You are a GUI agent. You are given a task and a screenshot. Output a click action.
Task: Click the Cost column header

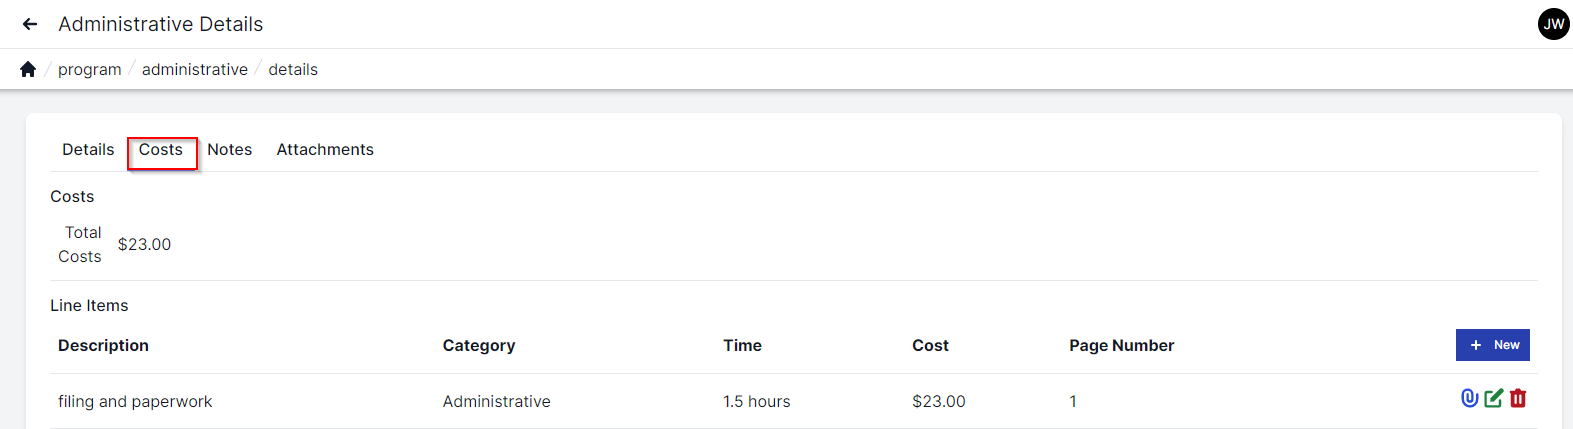pos(930,345)
